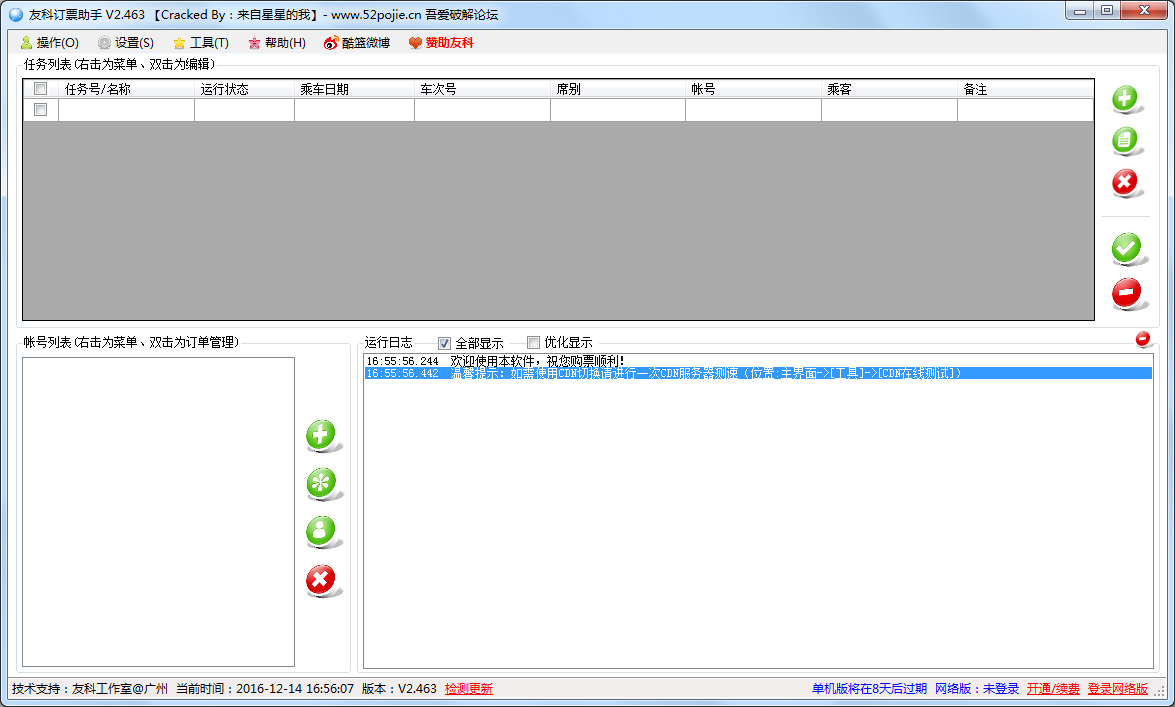Uncheck the 全部显示 checkbox
The image size is (1175, 707).
click(444, 343)
